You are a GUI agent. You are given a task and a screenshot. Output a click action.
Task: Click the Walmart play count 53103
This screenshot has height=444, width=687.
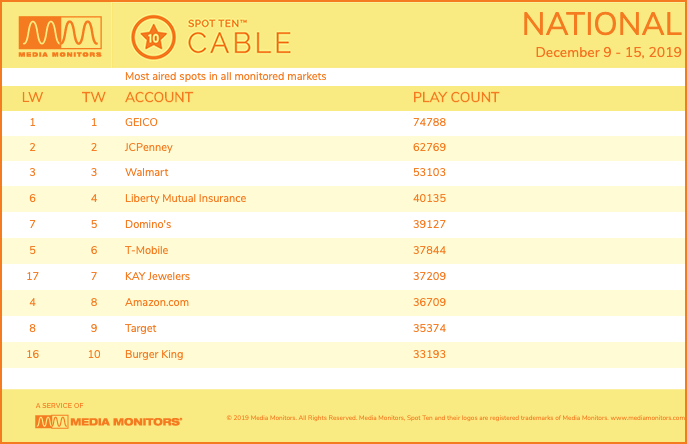[x=429, y=172]
